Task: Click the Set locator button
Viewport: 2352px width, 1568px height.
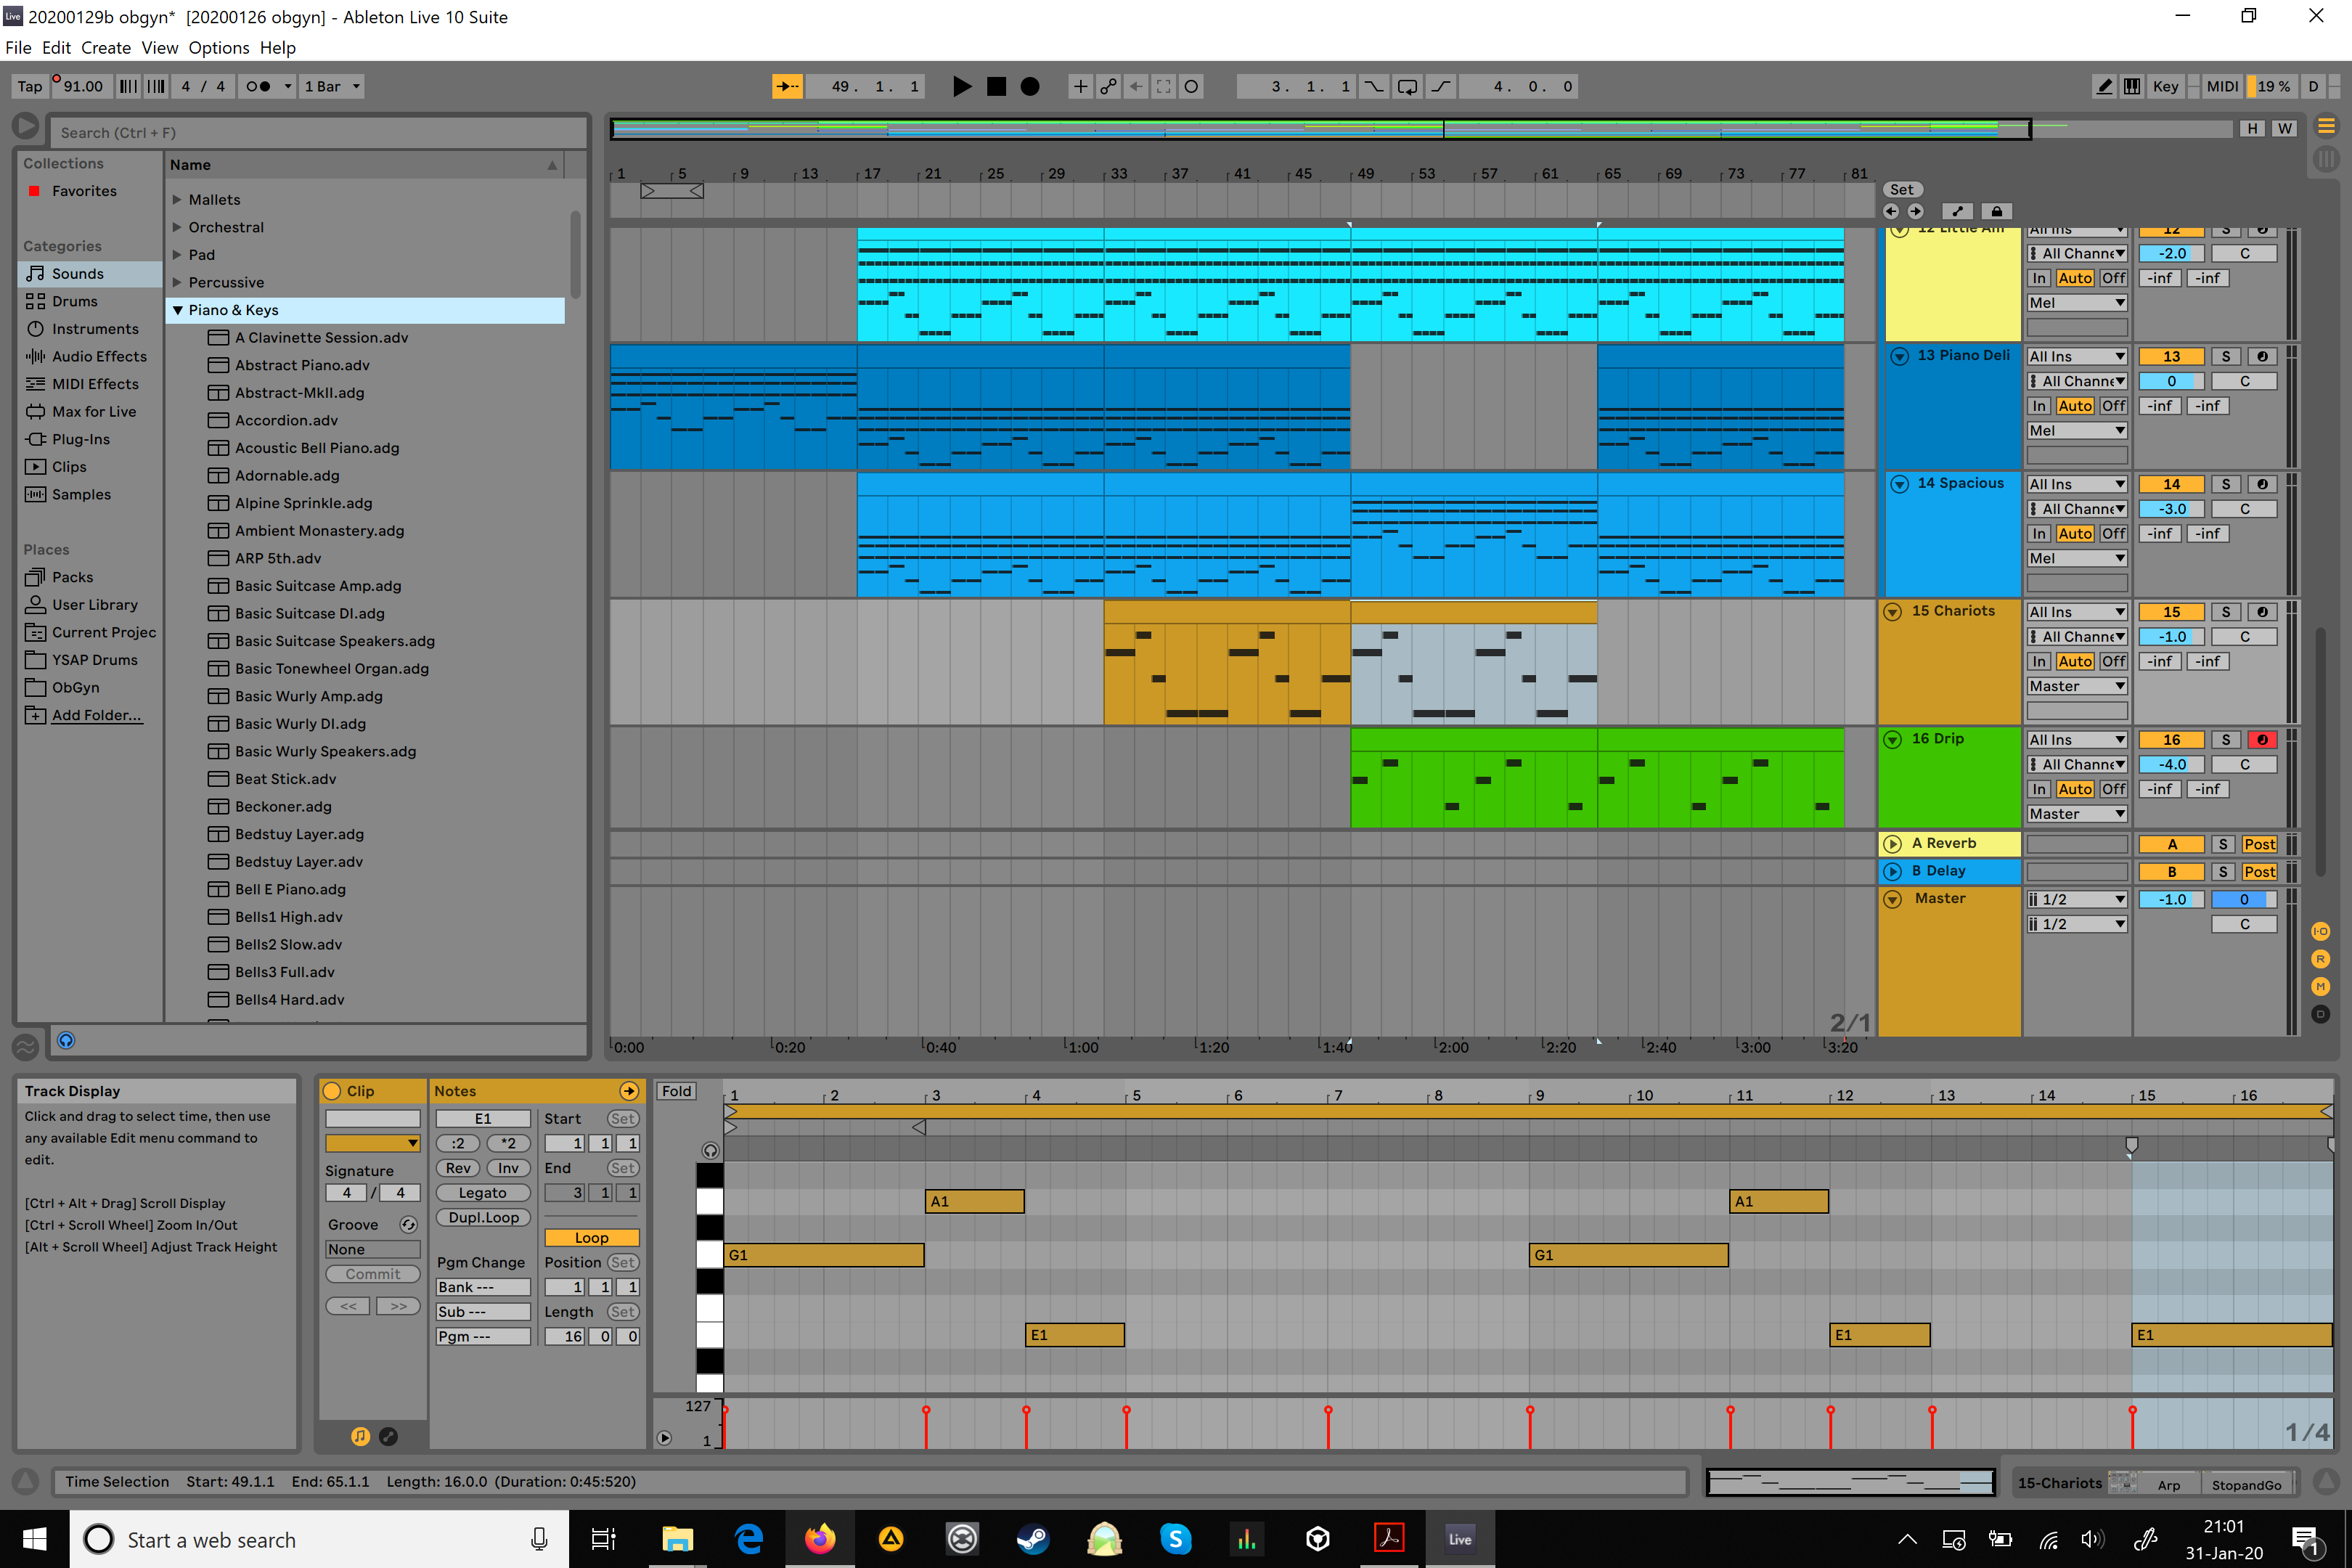Action: tap(1902, 190)
